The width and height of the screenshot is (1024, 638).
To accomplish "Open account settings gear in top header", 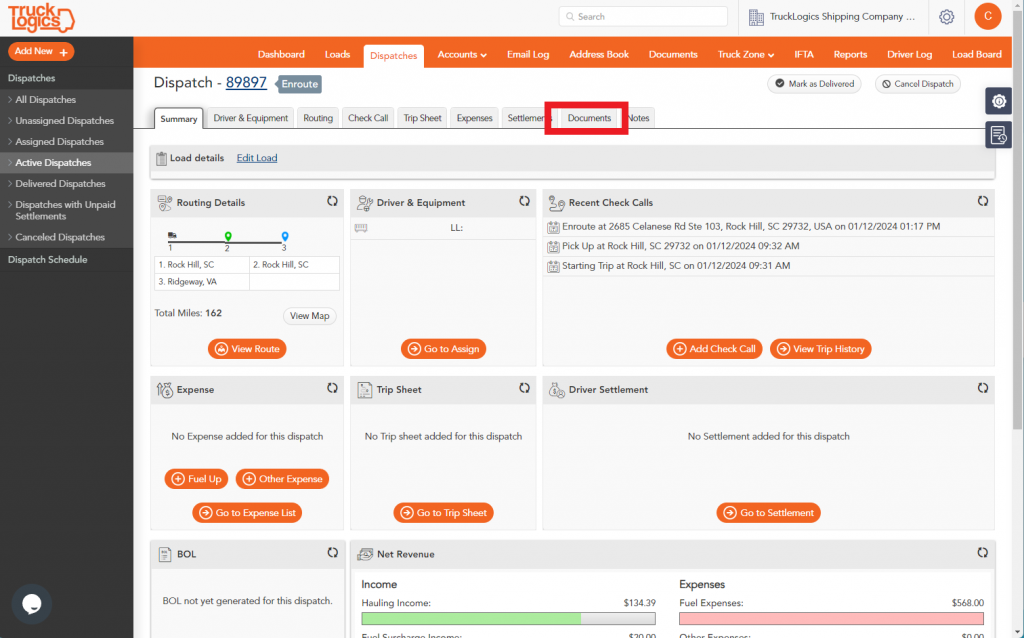I will point(946,17).
